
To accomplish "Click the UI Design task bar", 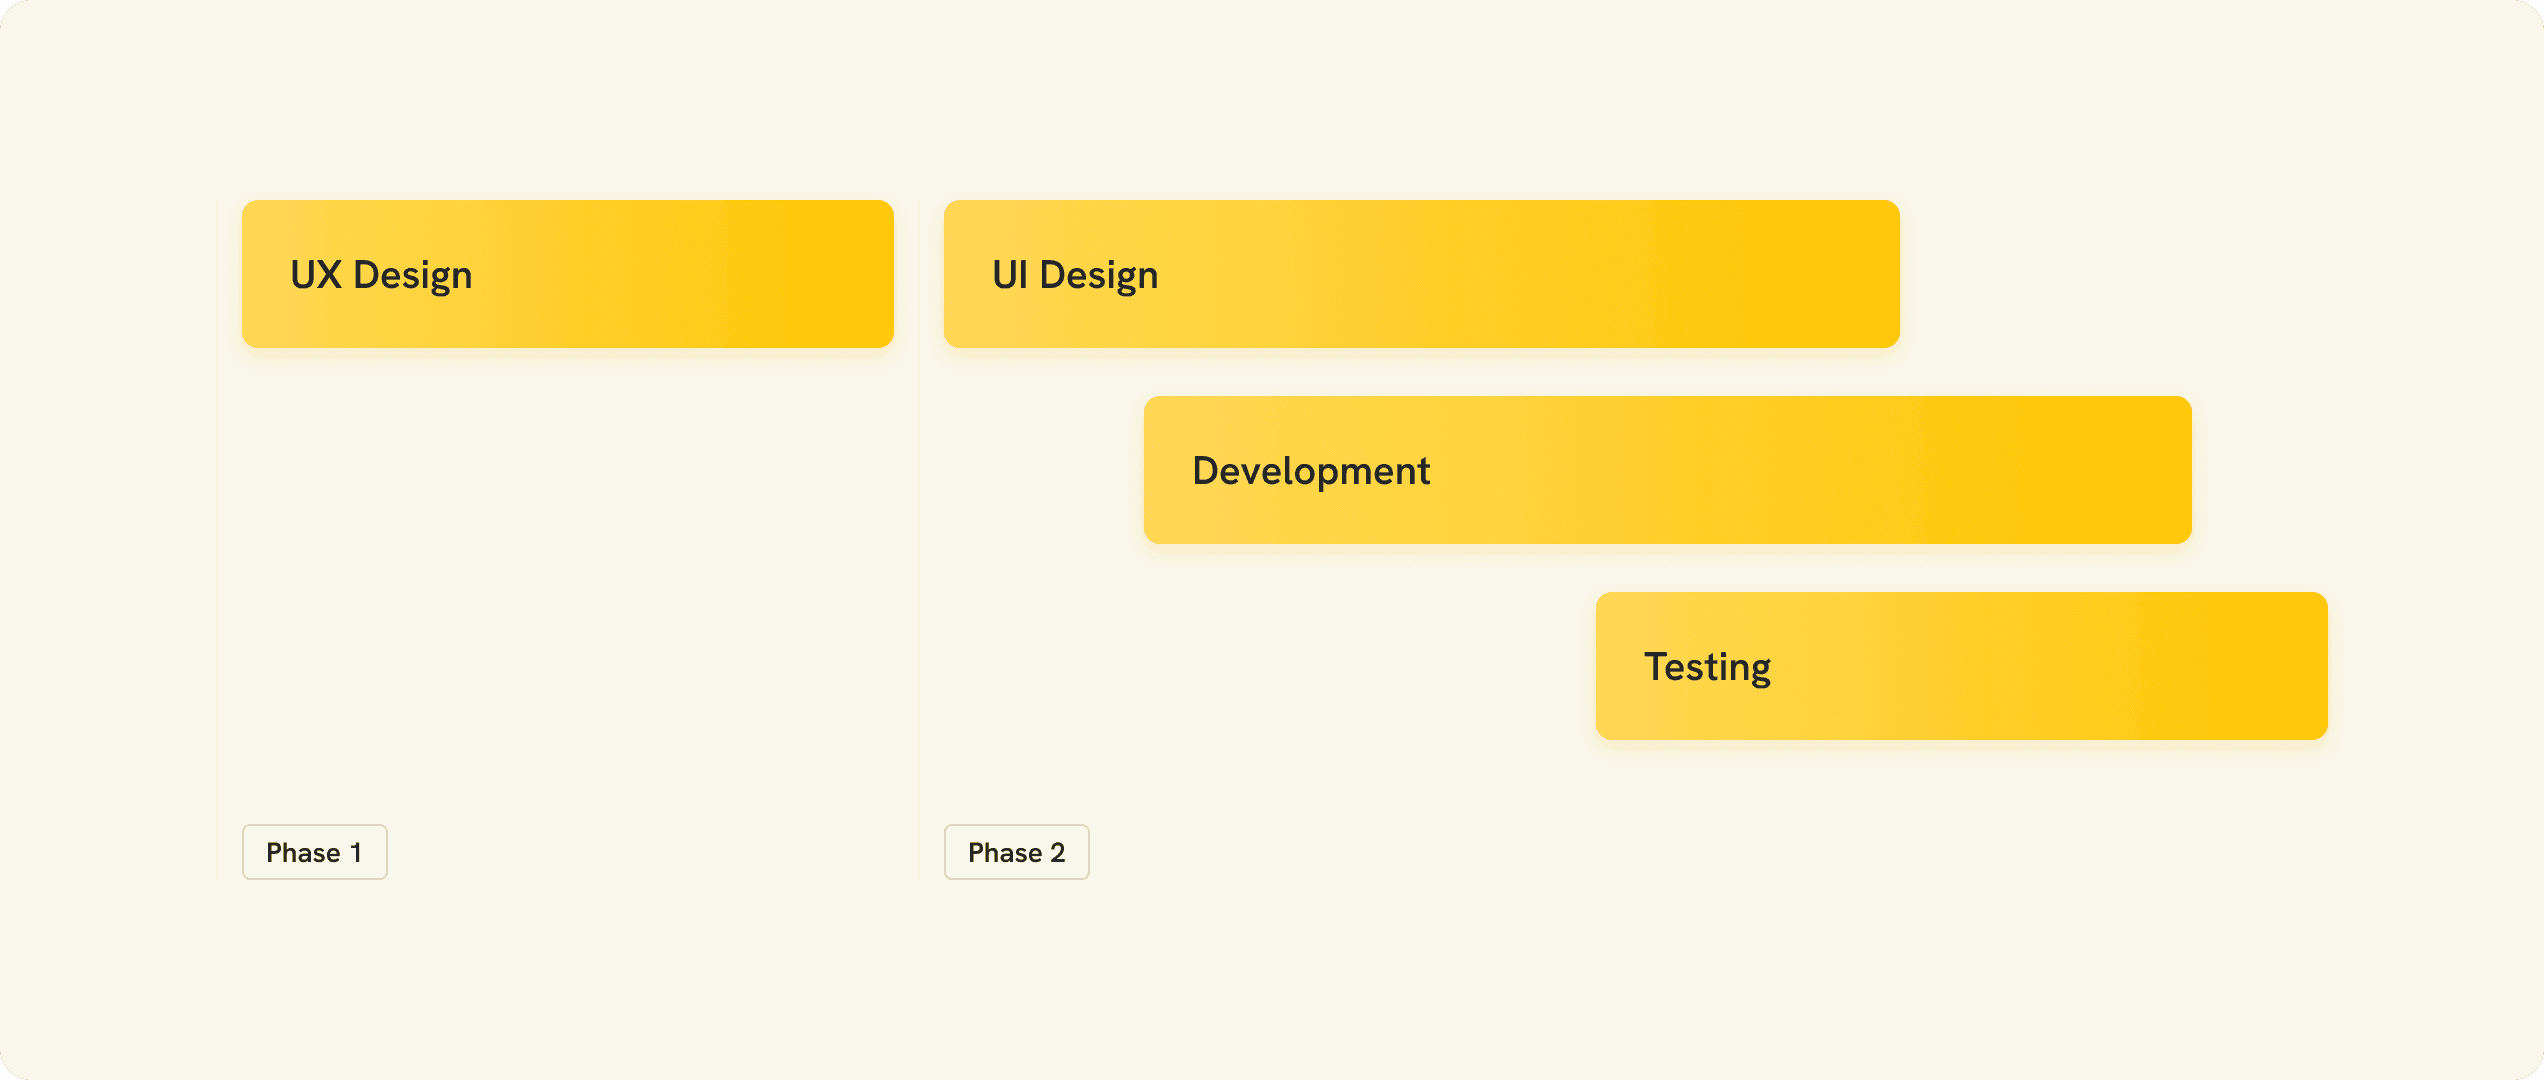I will 1421,274.
